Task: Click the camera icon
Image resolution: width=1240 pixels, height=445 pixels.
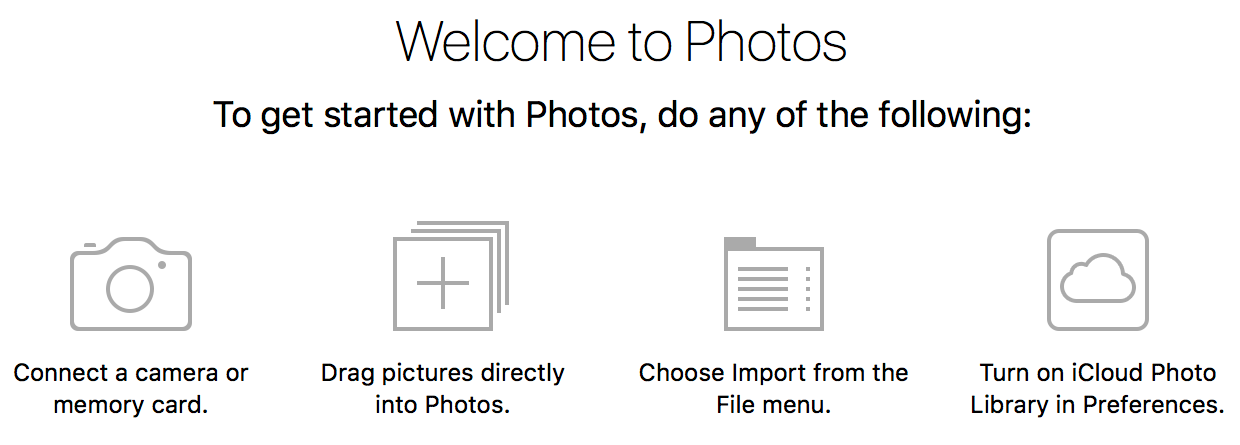Action: 130,284
